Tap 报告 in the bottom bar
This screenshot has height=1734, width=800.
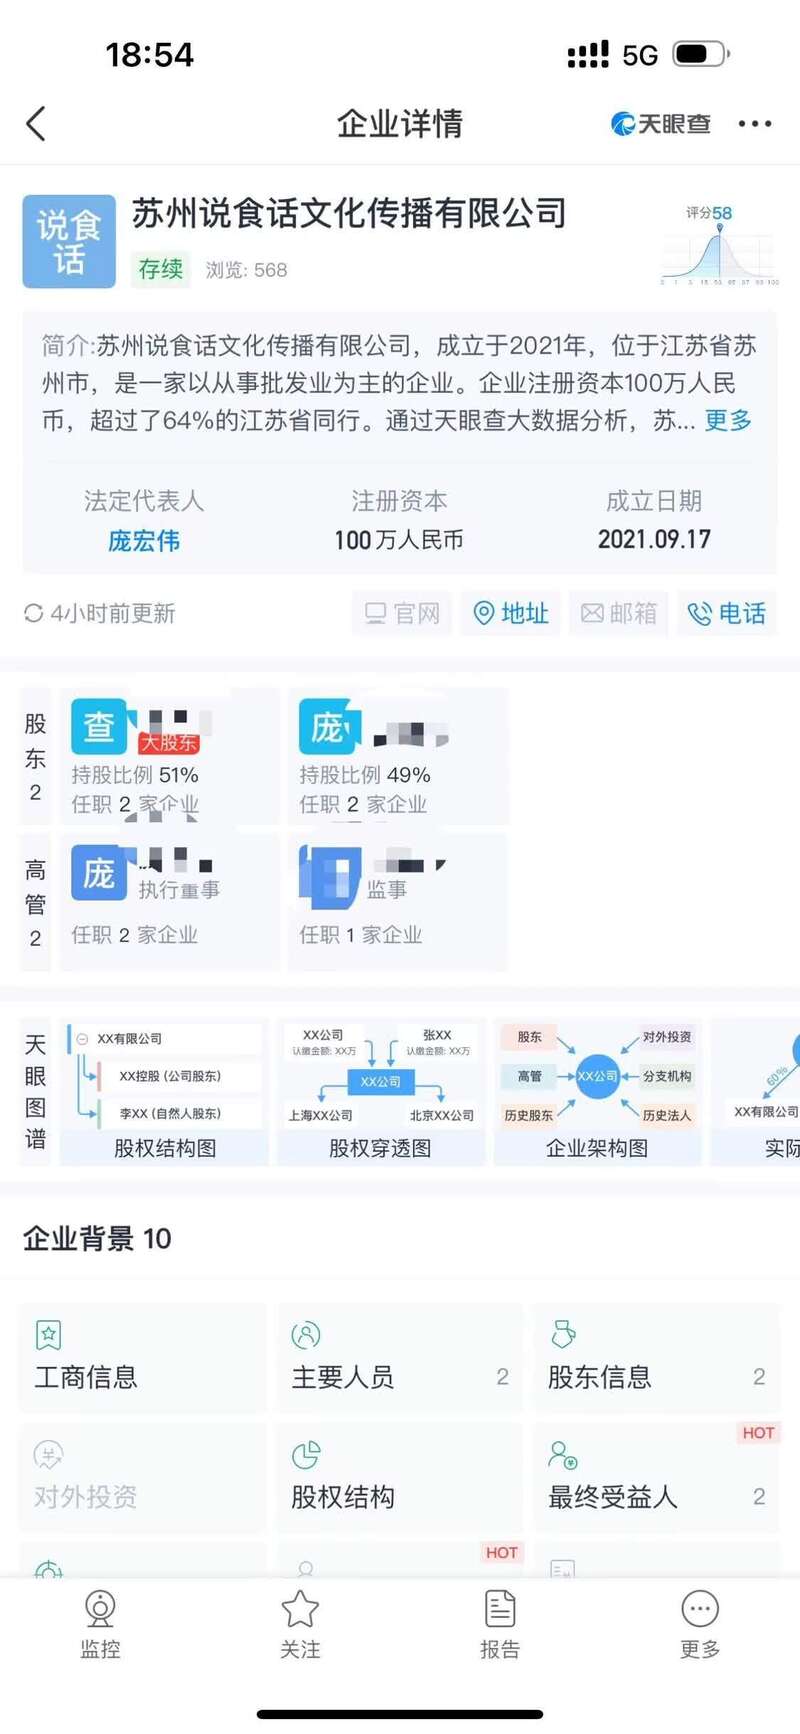(x=500, y=1625)
